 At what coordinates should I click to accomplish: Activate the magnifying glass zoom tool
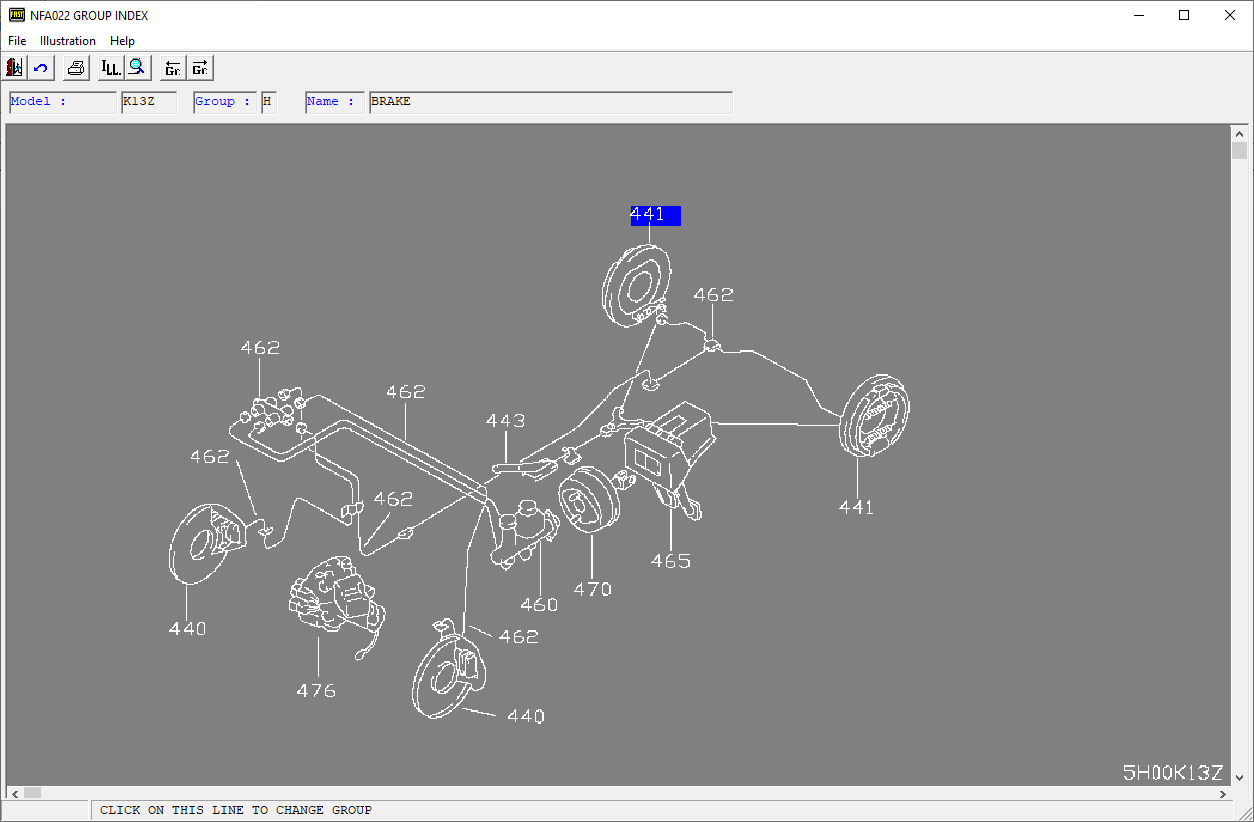(x=138, y=68)
